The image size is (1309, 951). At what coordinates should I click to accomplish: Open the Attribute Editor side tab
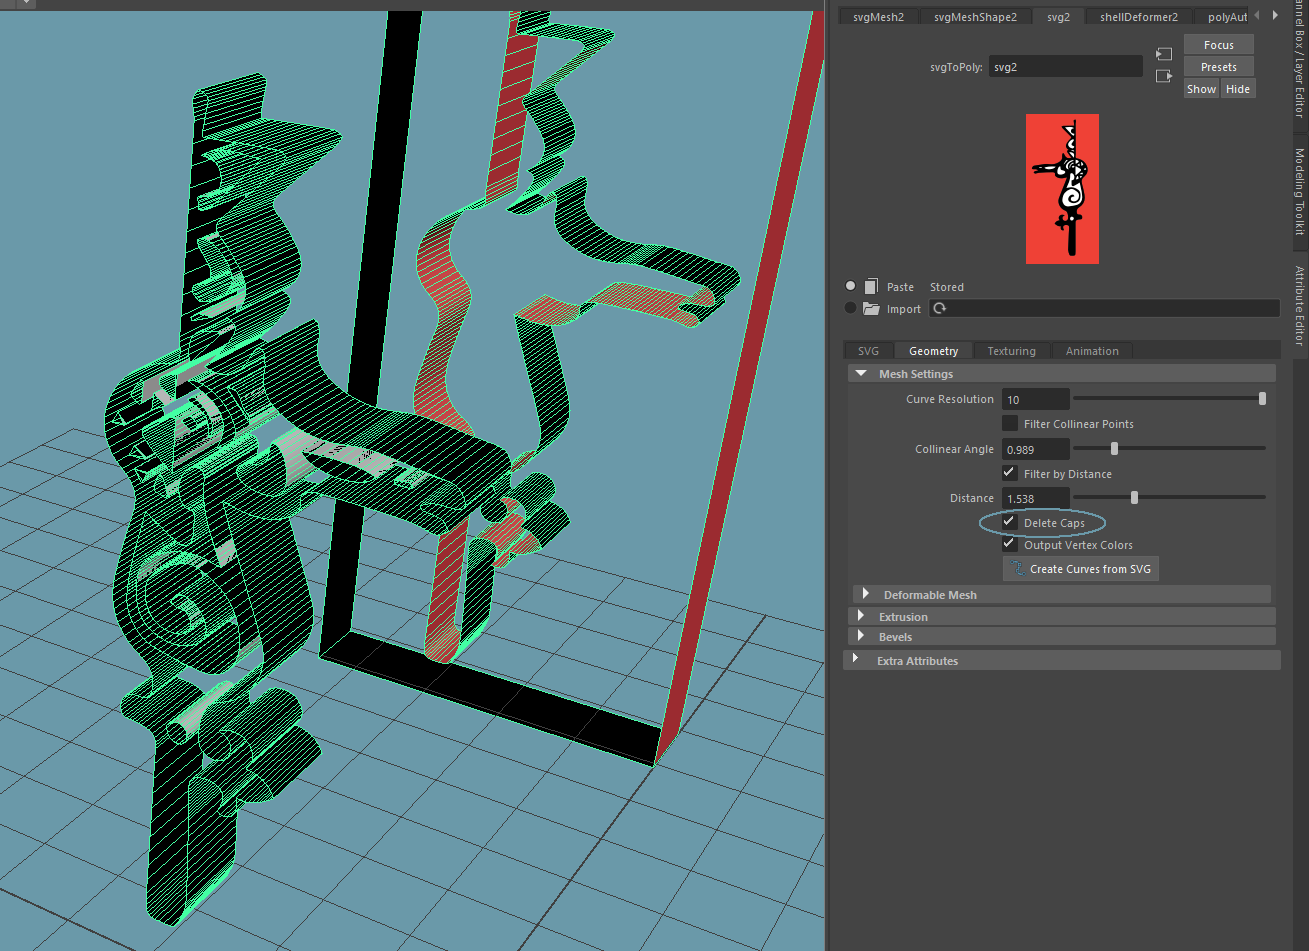[1299, 305]
